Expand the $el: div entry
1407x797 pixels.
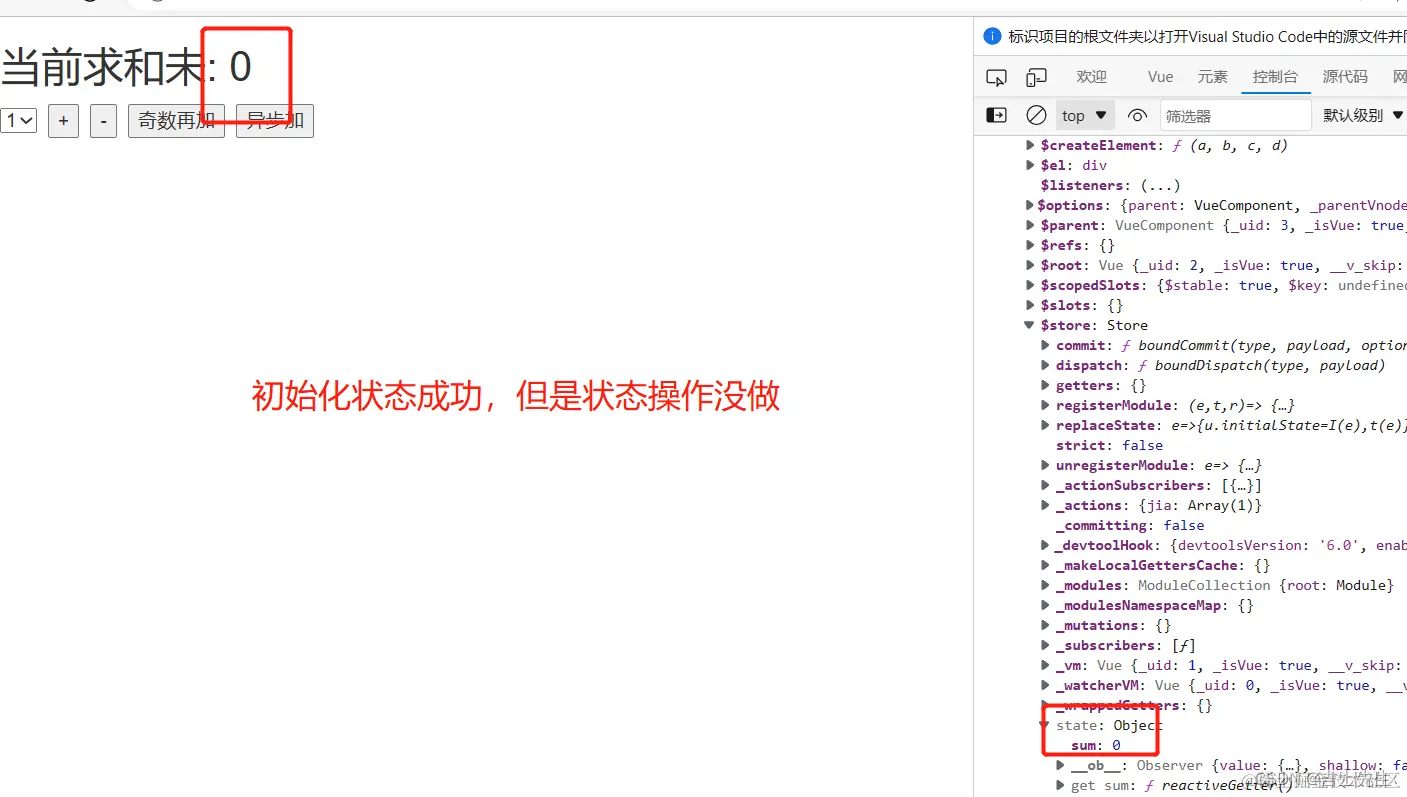(x=1031, y=165)
